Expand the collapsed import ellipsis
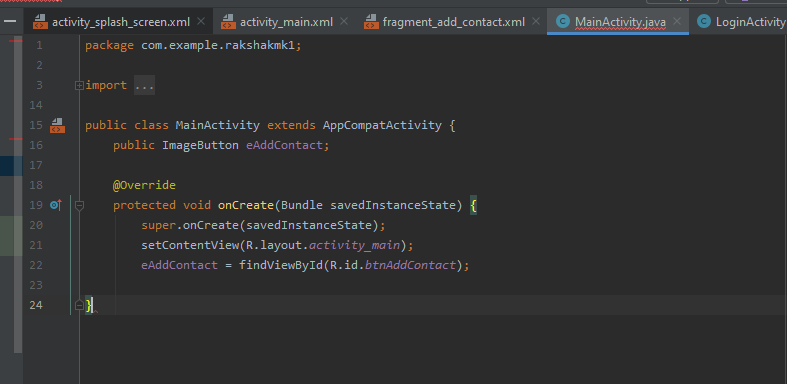 [x=145, y=85]
